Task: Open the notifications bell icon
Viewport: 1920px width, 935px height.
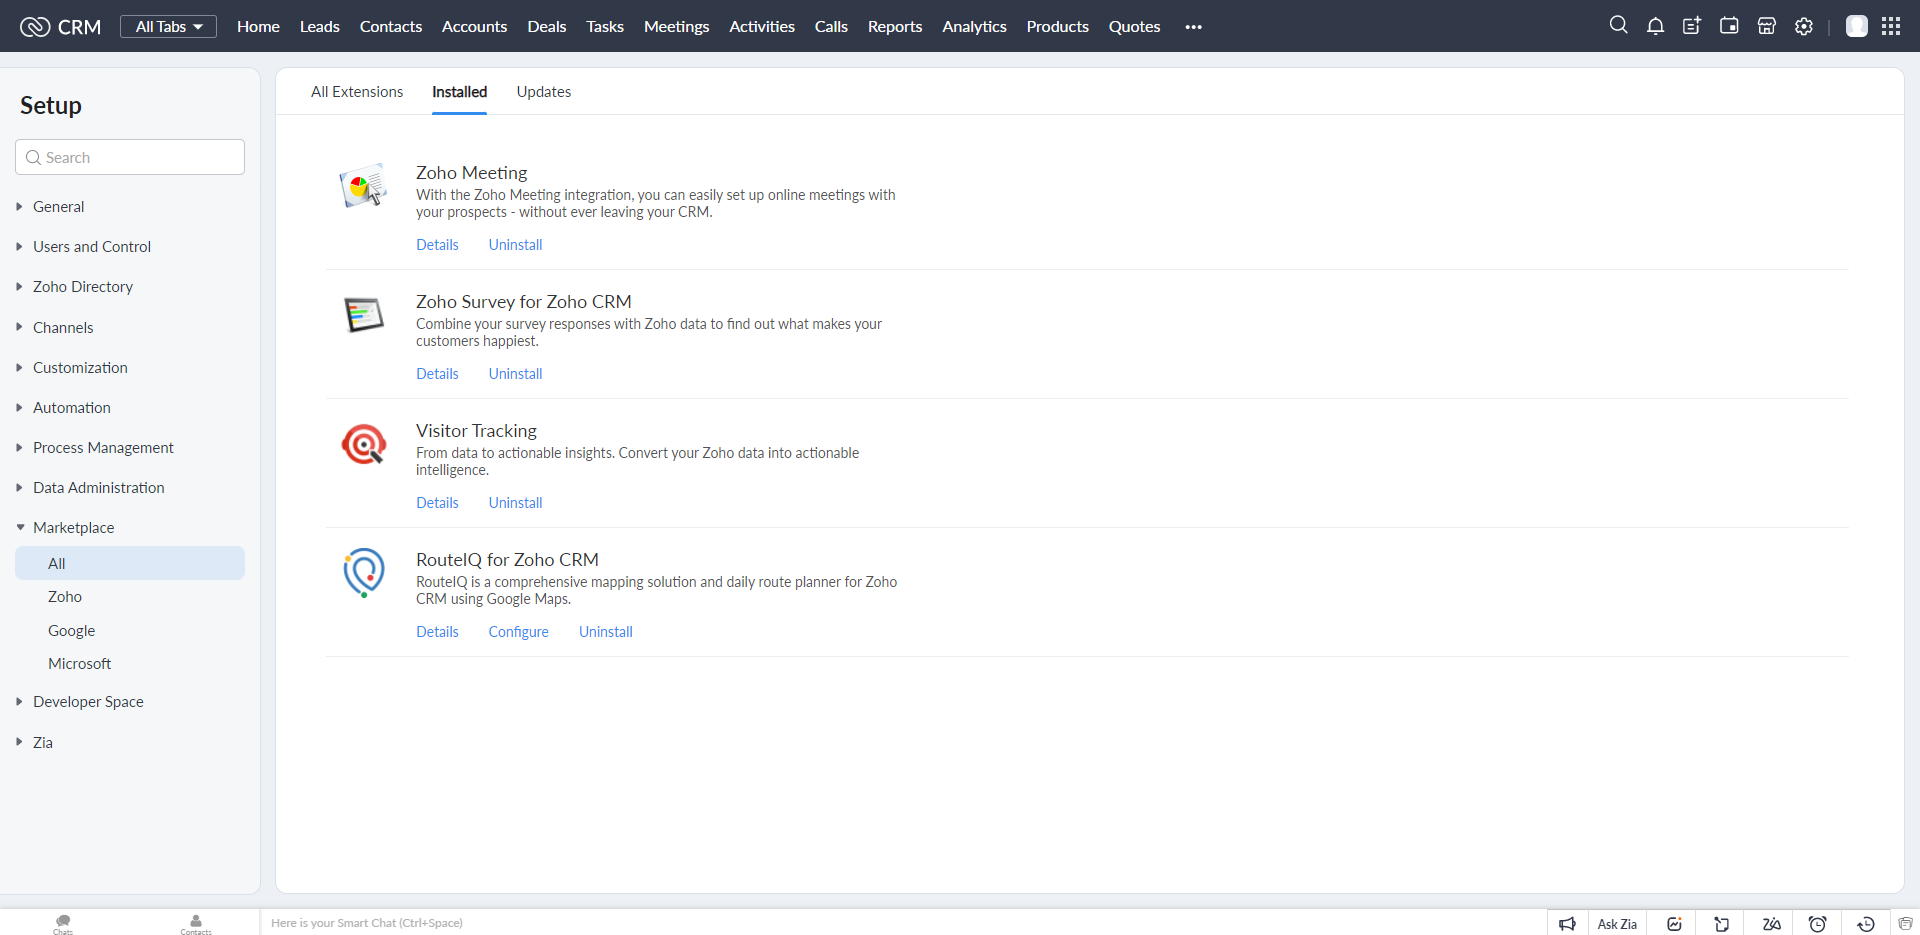Action: coord(1655,26)
